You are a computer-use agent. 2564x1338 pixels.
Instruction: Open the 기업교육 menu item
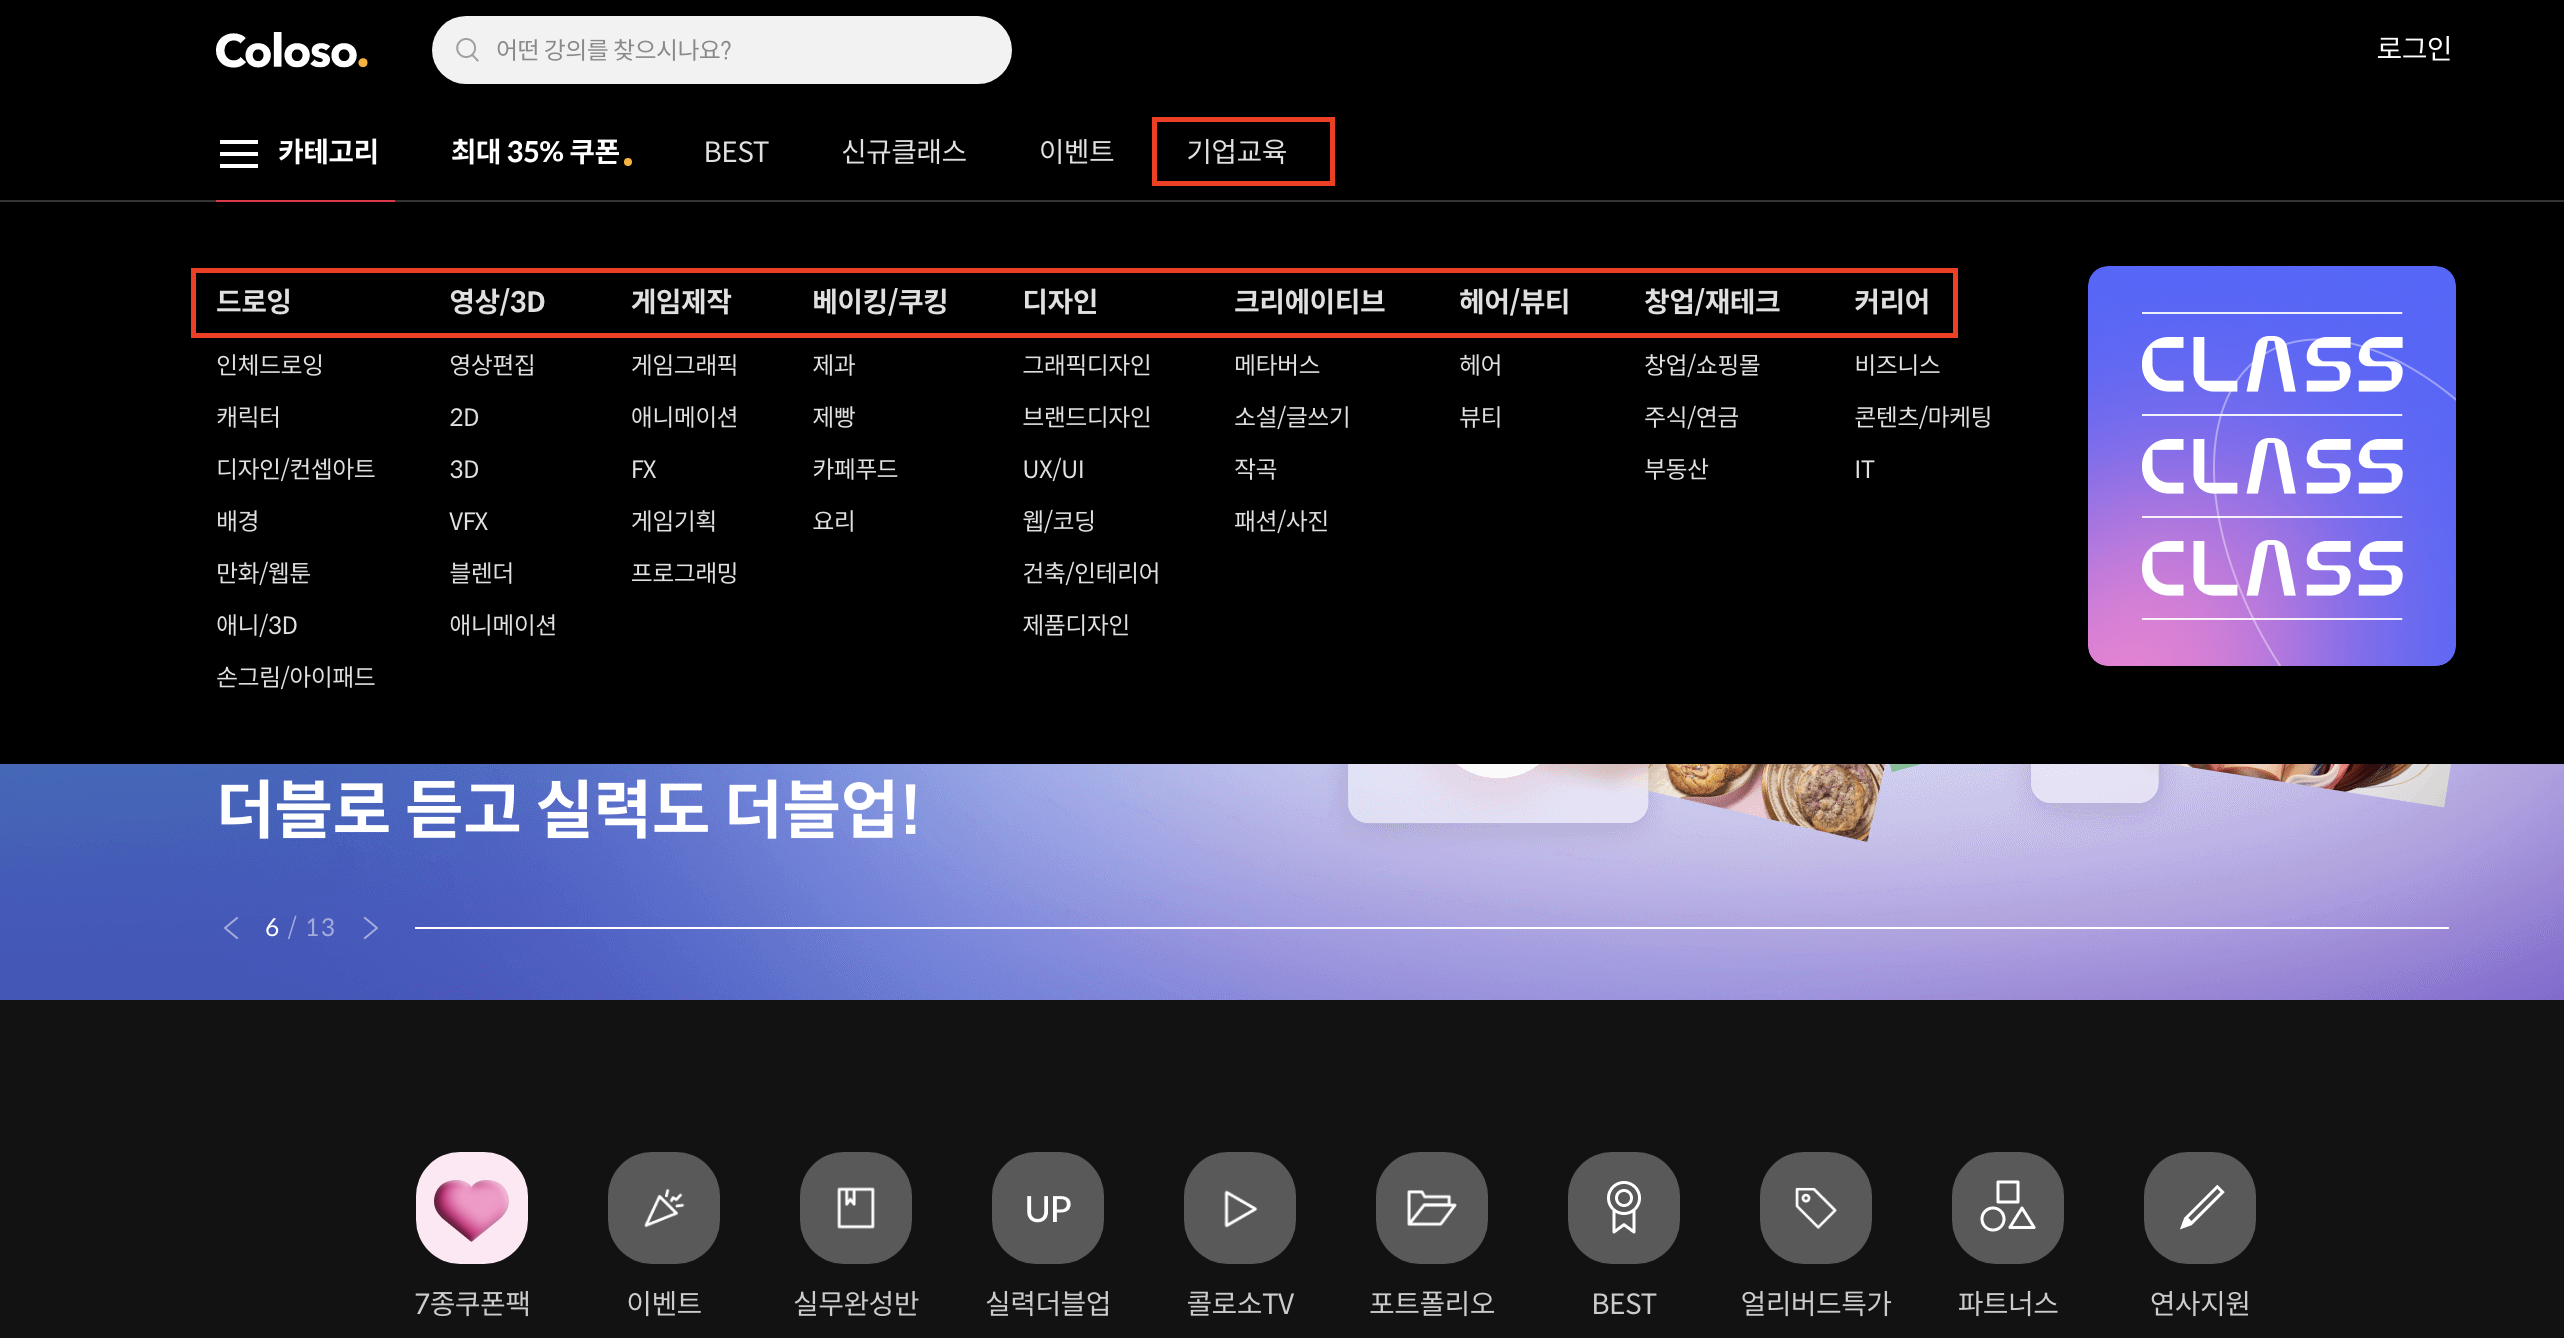point(1237,152)
